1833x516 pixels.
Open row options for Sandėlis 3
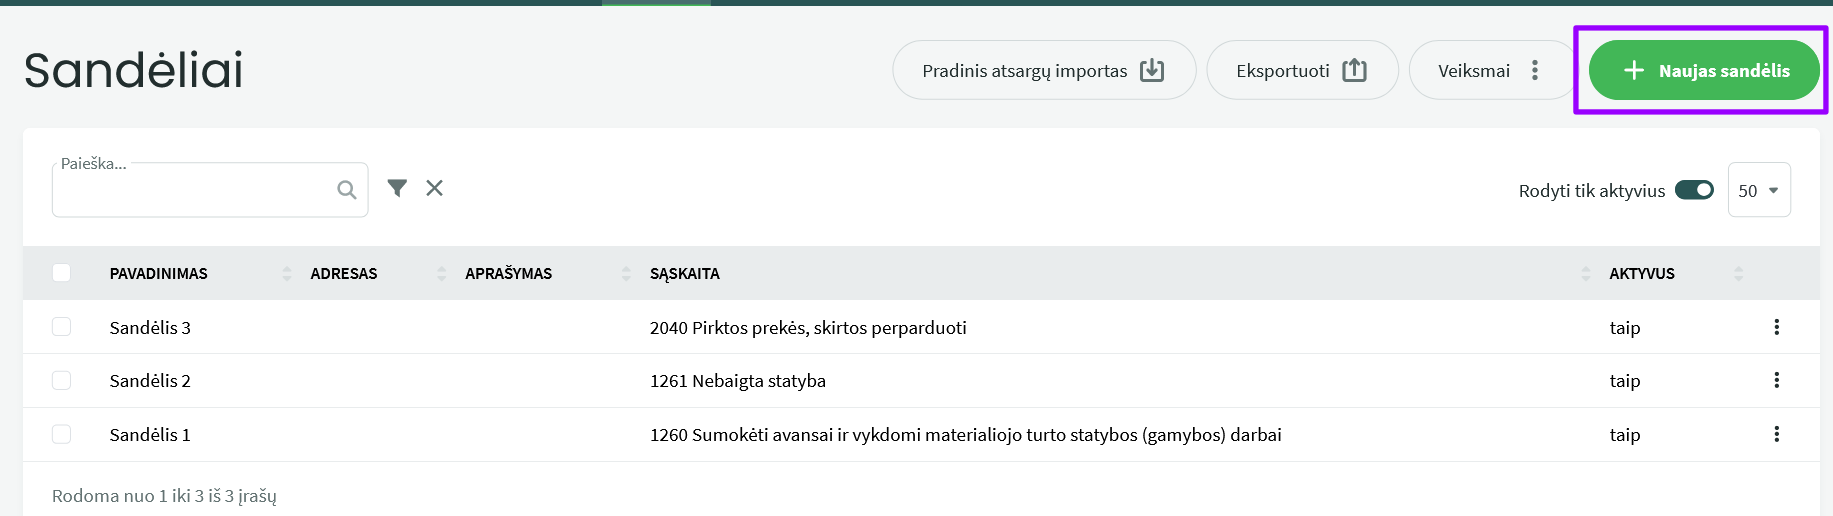pos(1776,327)
